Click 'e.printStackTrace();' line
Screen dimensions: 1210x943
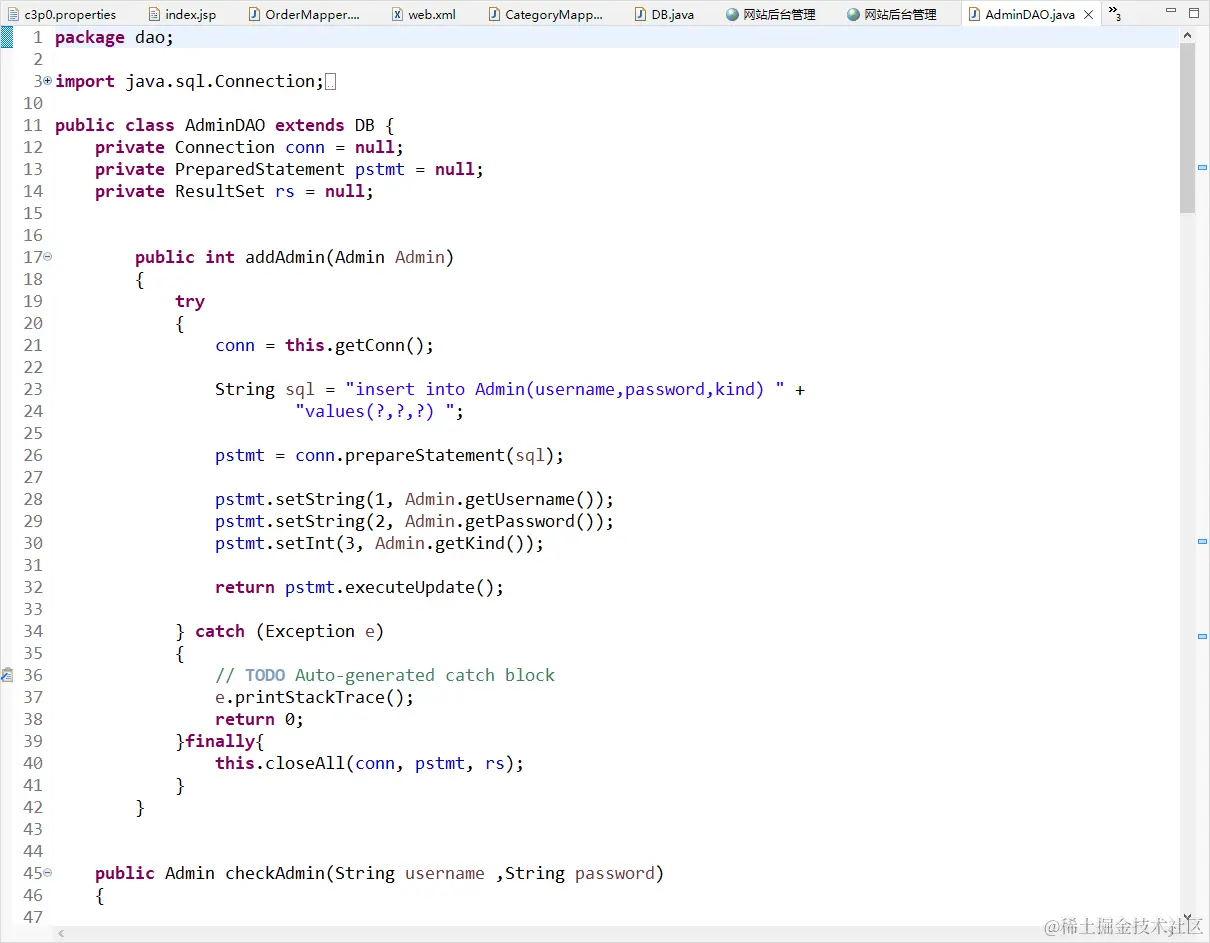coord(315,698)
